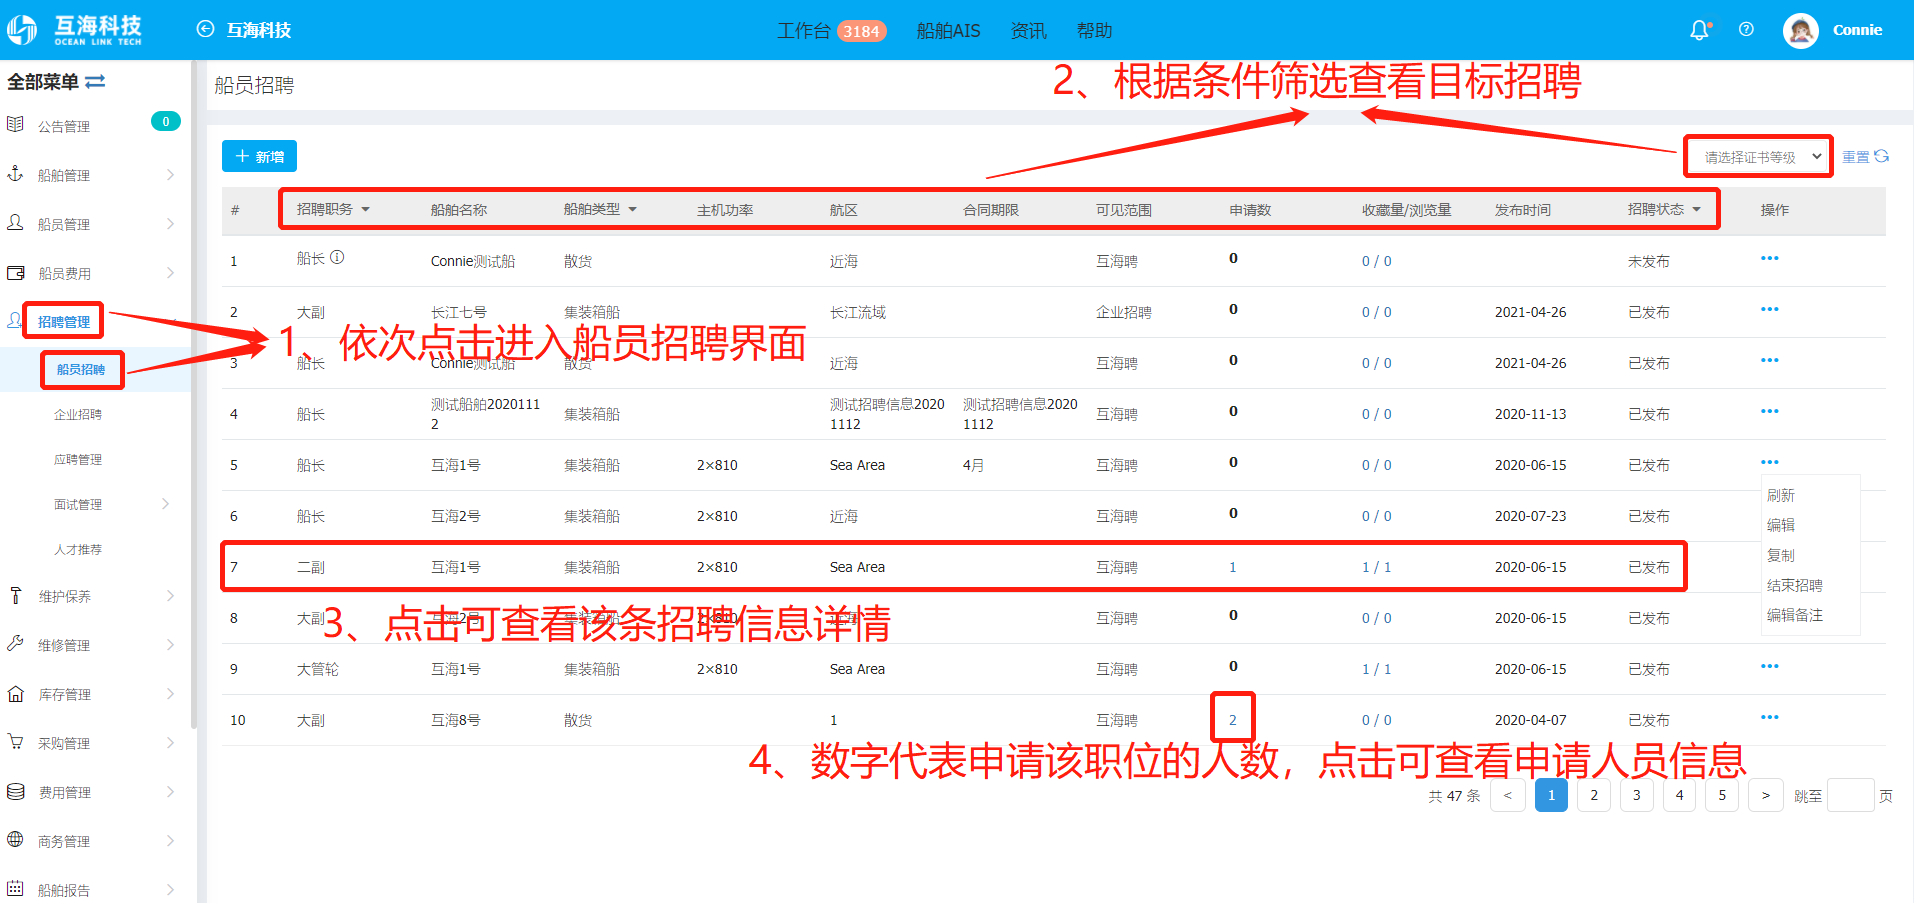The height and width of the screenshot is (903, 1914).
Task: Select 复制 from the actions popup
Action: pyautogui.click(x=1780, y=555)
